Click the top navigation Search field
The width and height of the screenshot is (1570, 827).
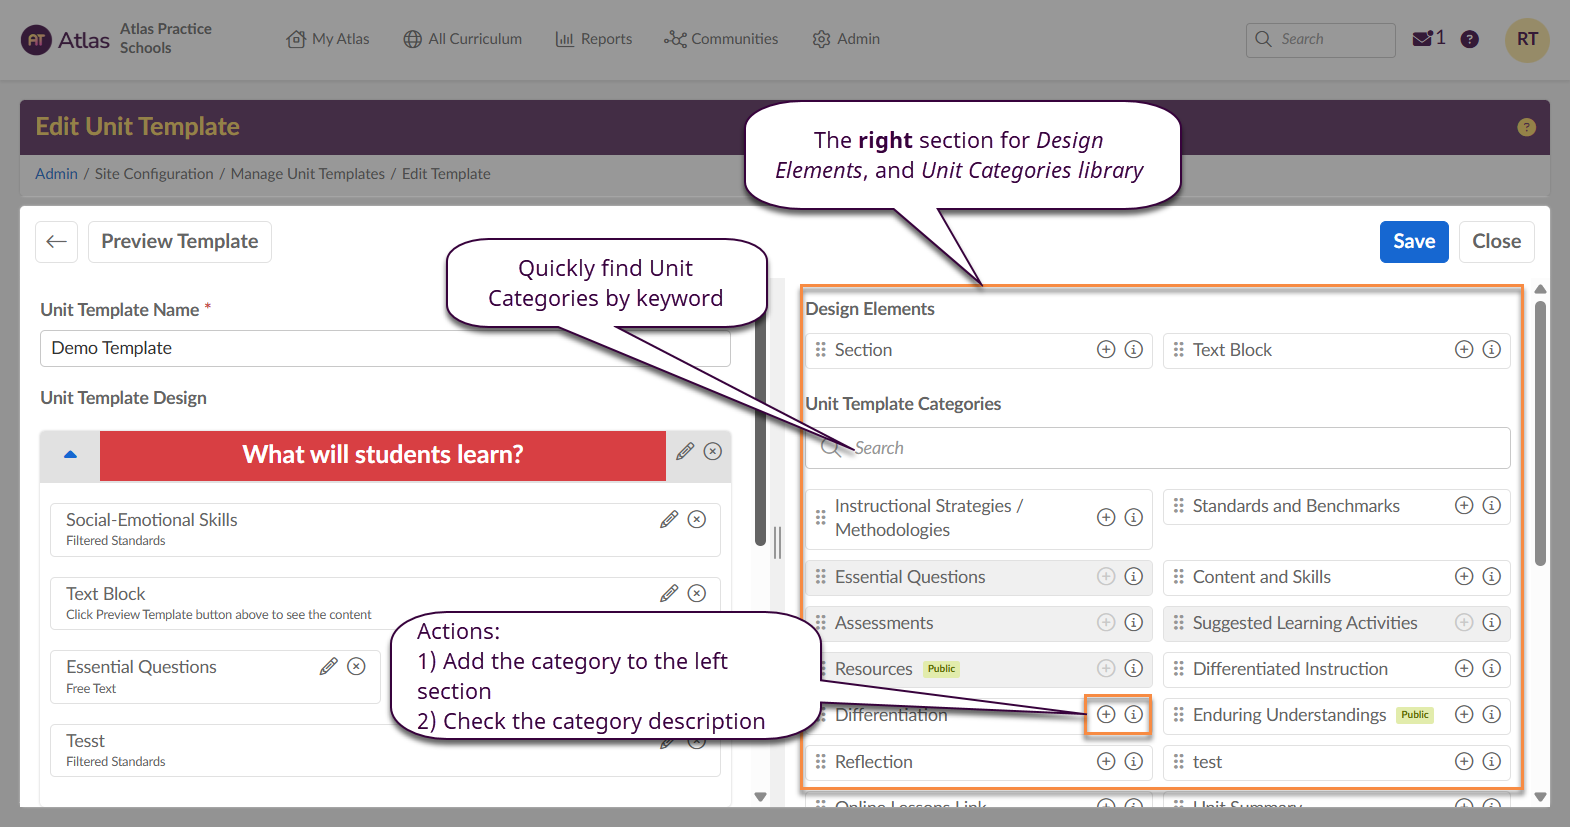click(x=1320, y=40)
